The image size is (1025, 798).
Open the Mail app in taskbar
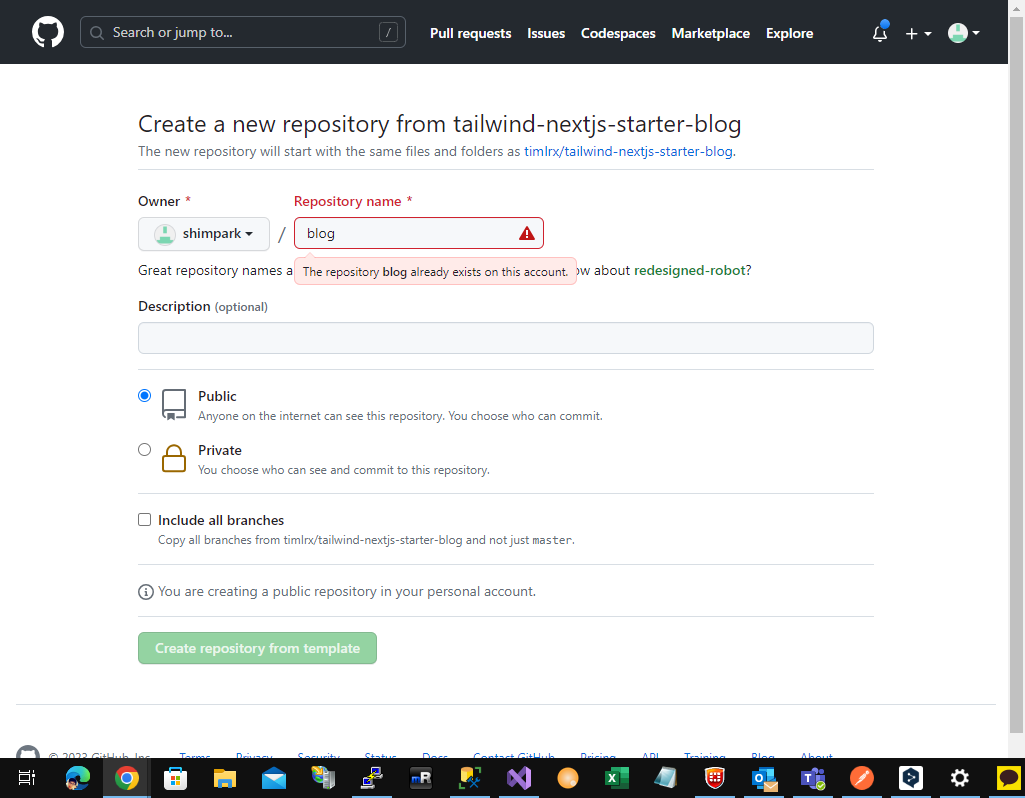273,778
